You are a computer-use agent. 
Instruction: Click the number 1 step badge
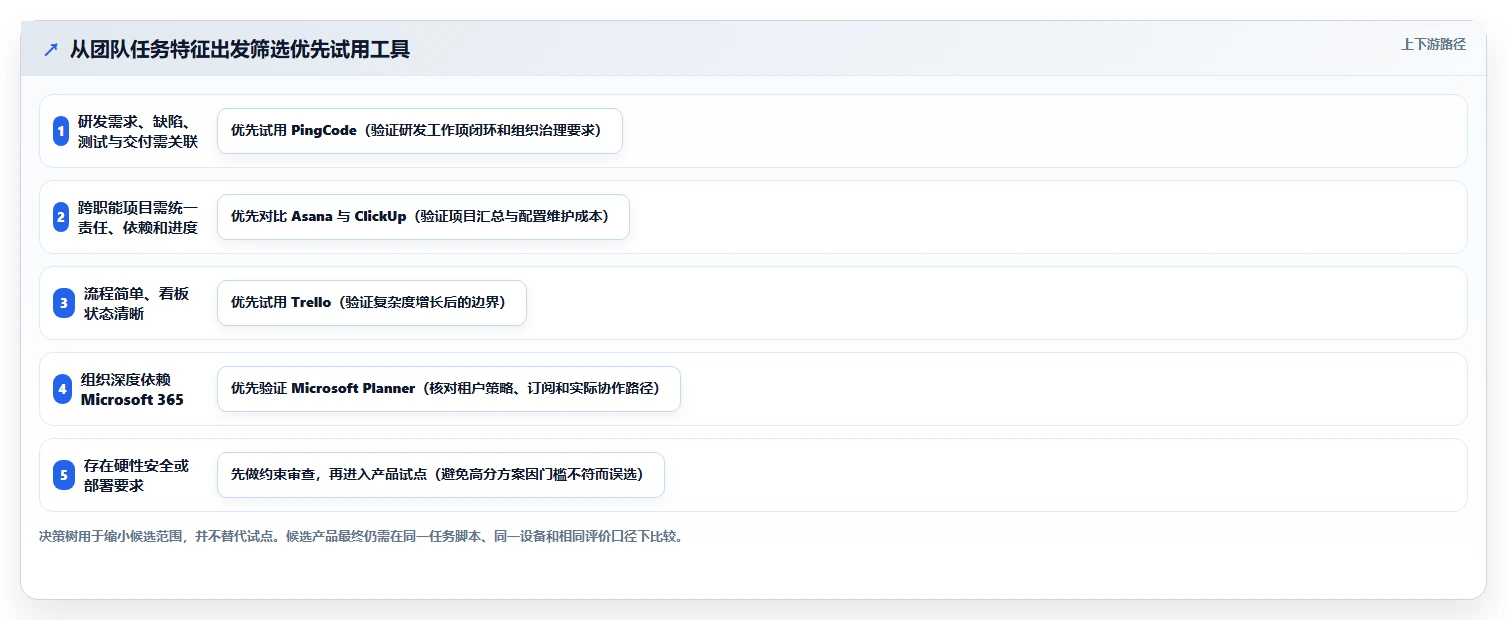(62, 131)
